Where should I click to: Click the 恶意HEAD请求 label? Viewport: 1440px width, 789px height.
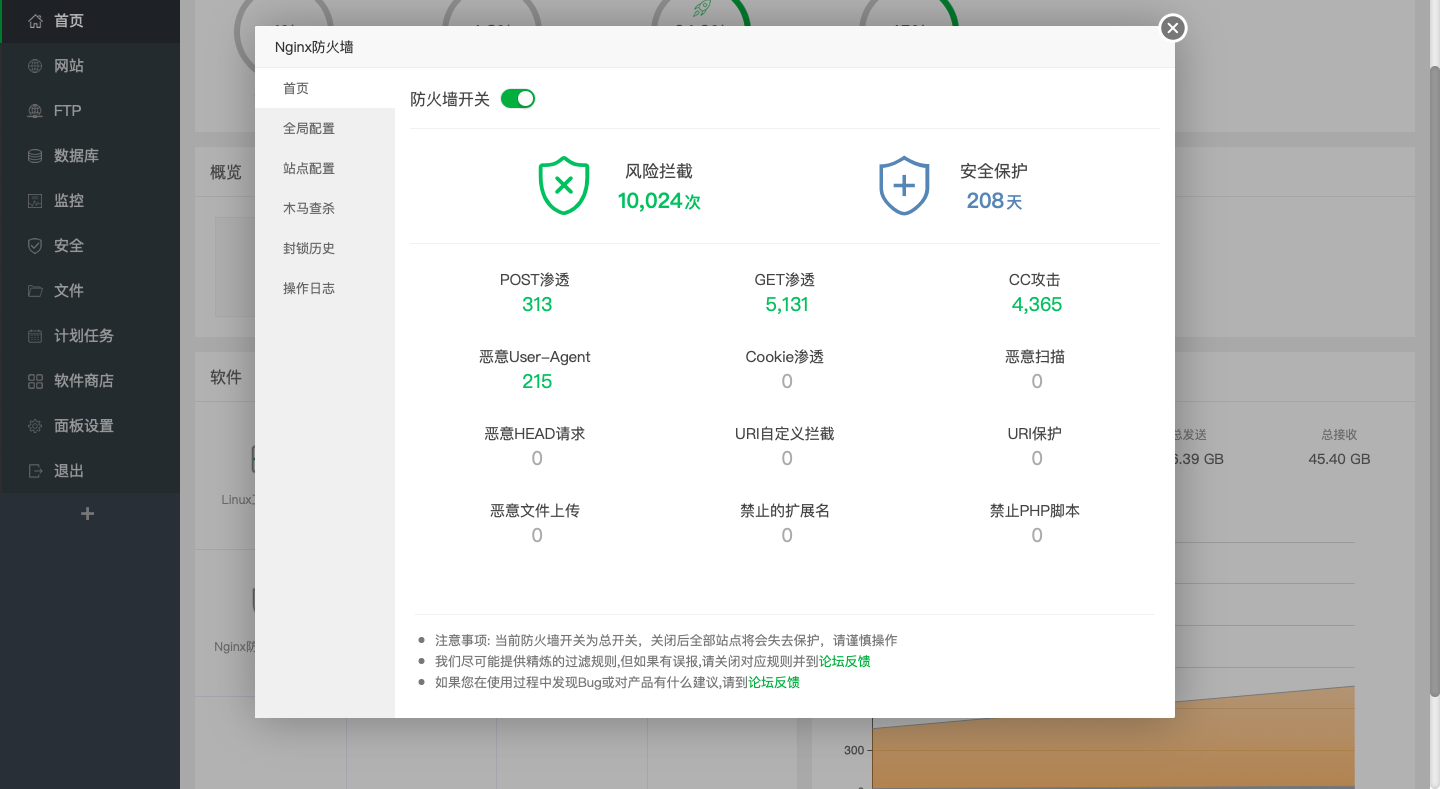coord(535,434)
